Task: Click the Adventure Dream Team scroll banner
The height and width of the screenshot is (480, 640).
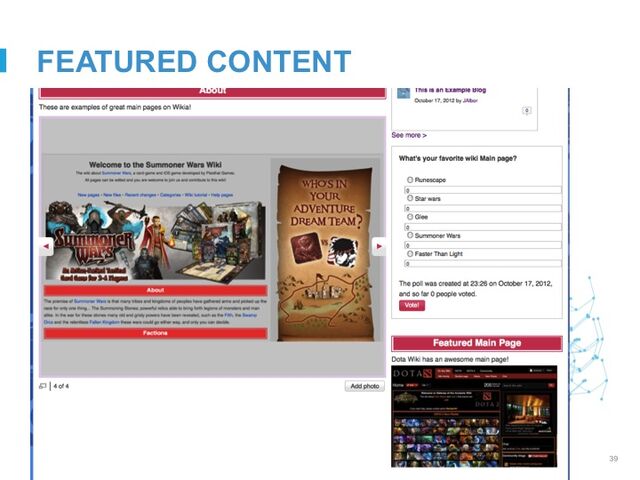Action: point(325,252)
